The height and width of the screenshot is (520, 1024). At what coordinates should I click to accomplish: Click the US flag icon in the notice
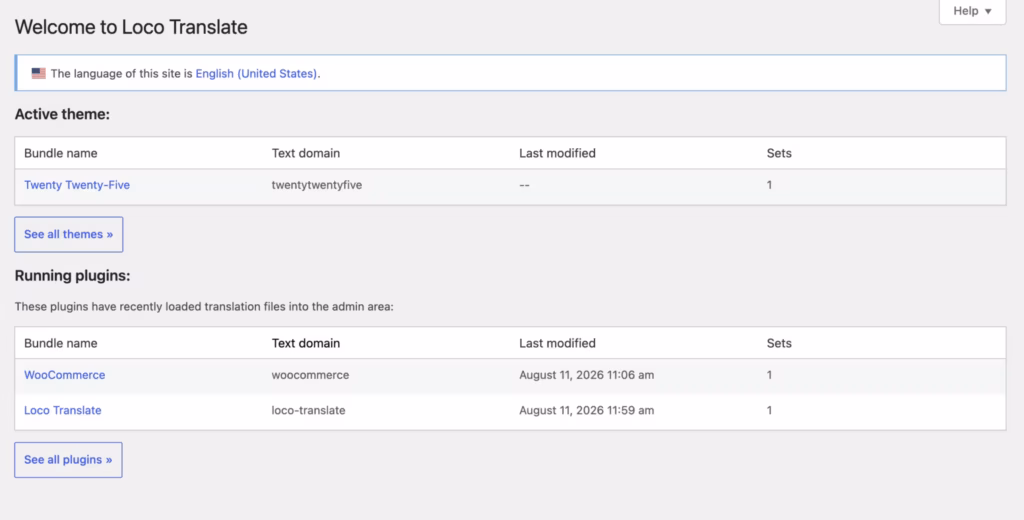coord(39,74)
